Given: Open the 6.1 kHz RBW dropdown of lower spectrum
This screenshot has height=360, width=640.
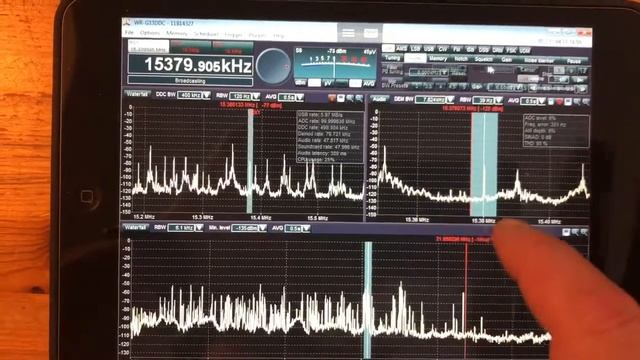Looking at the screenshot, I should point(186,228).
